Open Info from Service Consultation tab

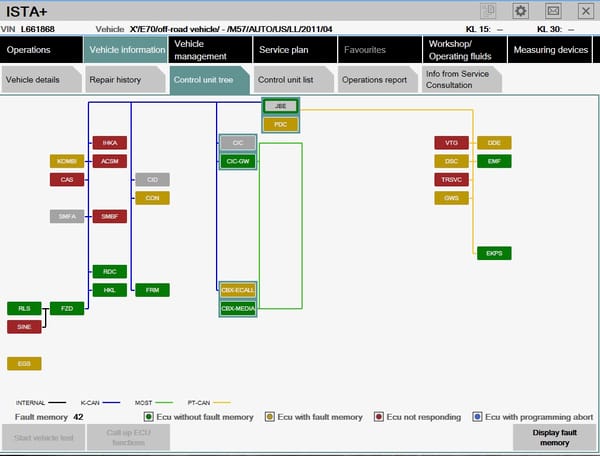462,80
